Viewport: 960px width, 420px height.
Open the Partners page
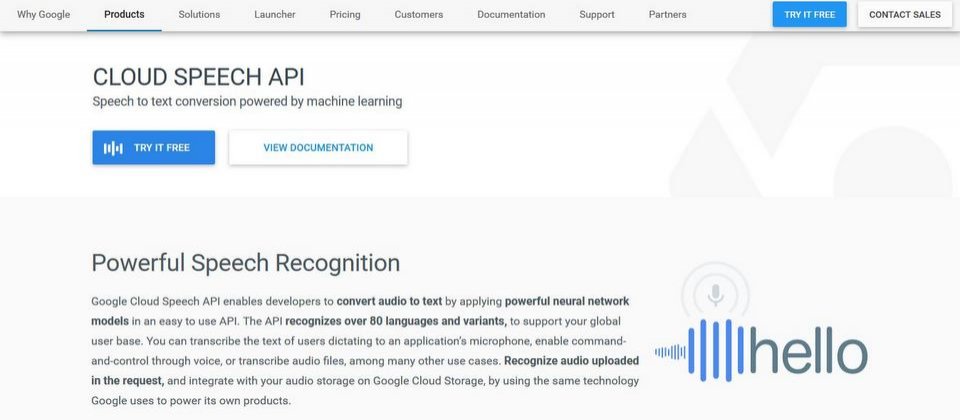pos(667,14)
